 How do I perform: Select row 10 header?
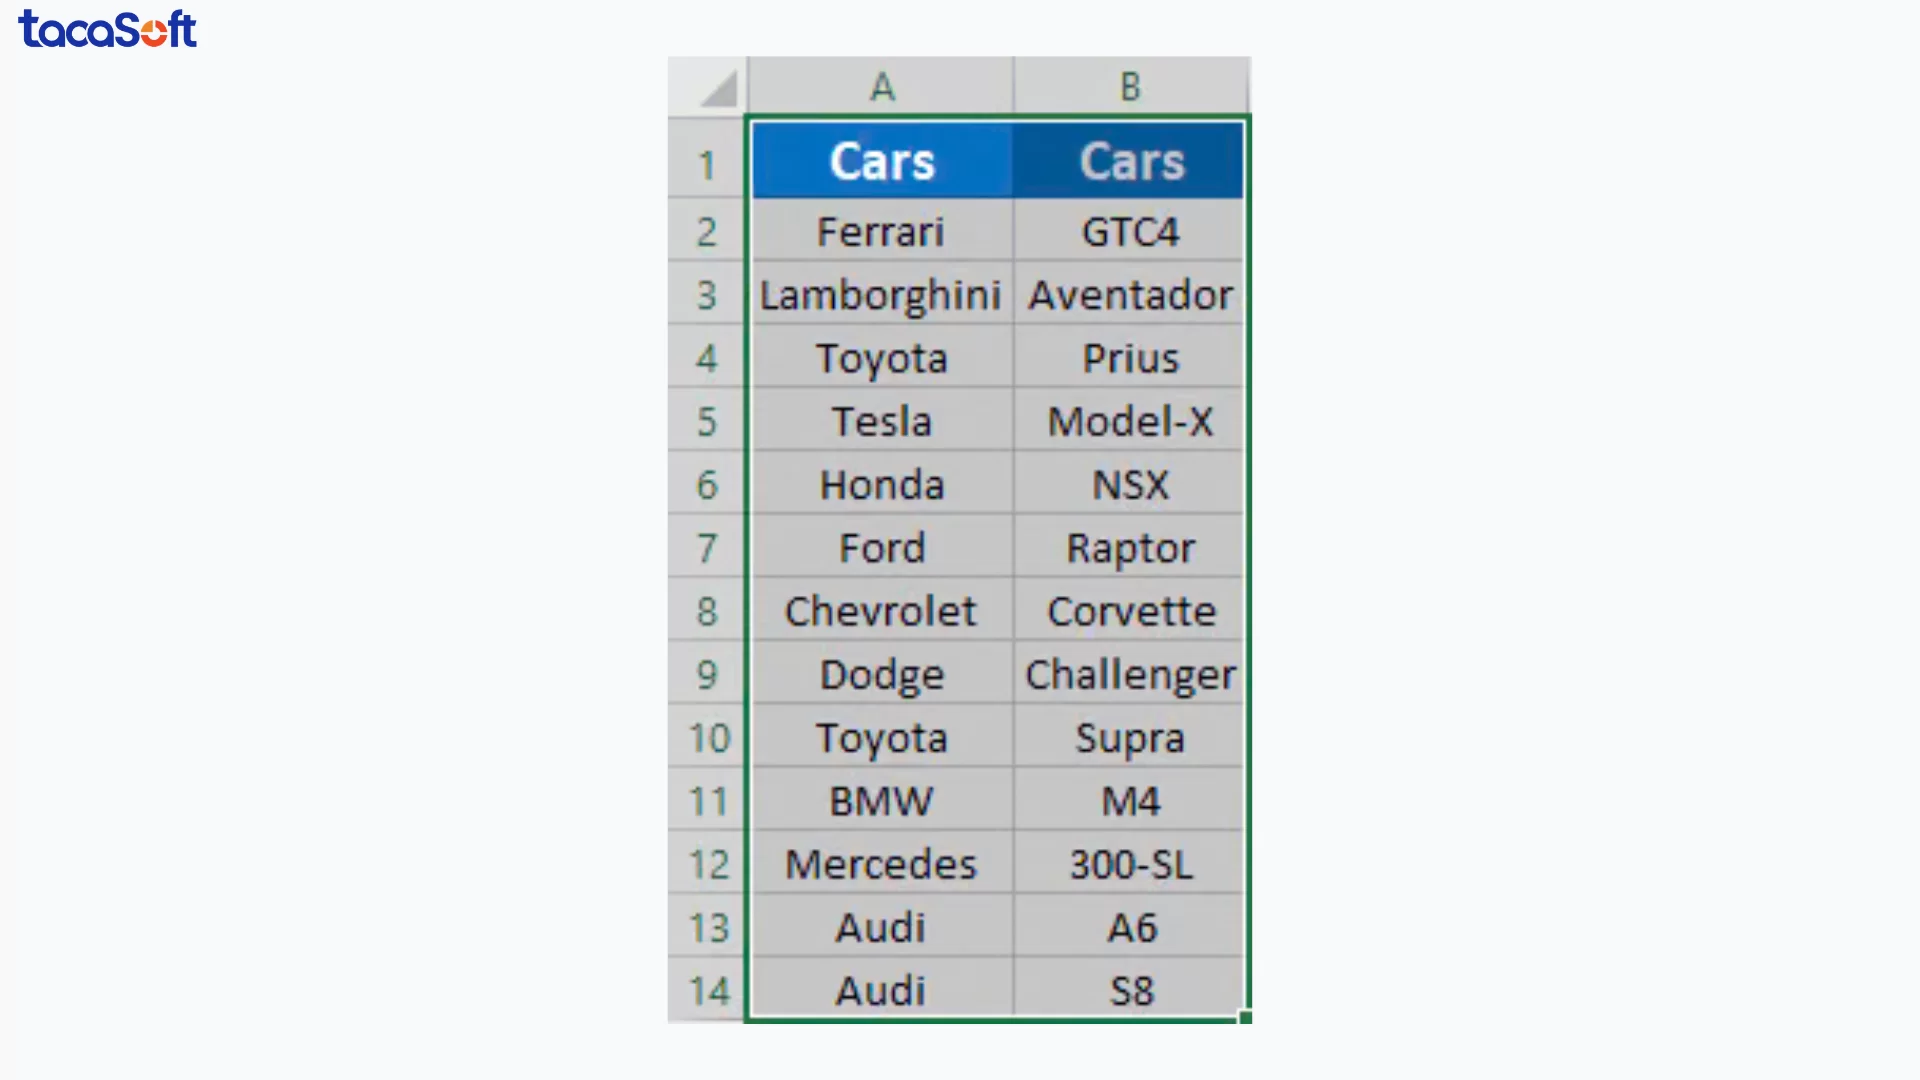click(706, 737)
